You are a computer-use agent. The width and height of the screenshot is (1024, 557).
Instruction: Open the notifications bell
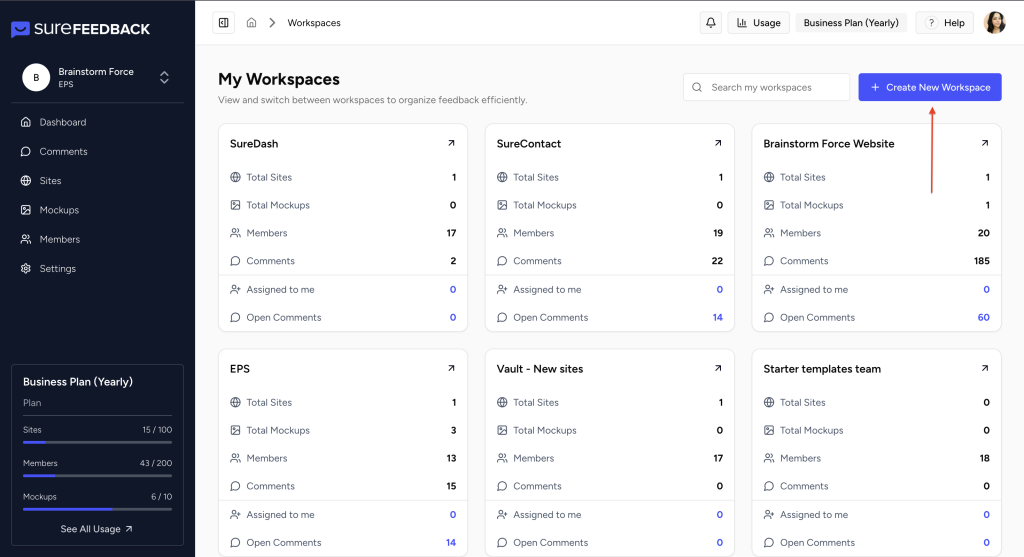(x=710, y=23)
